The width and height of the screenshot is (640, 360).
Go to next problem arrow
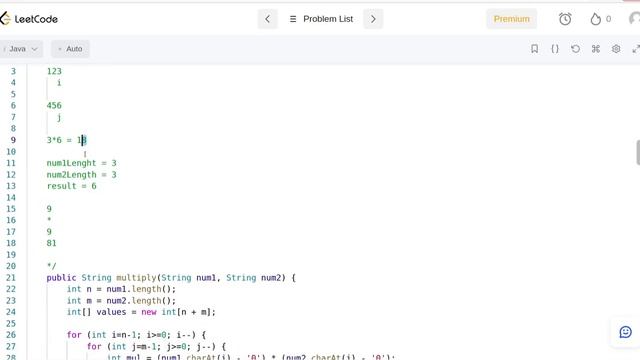(373, 19)
